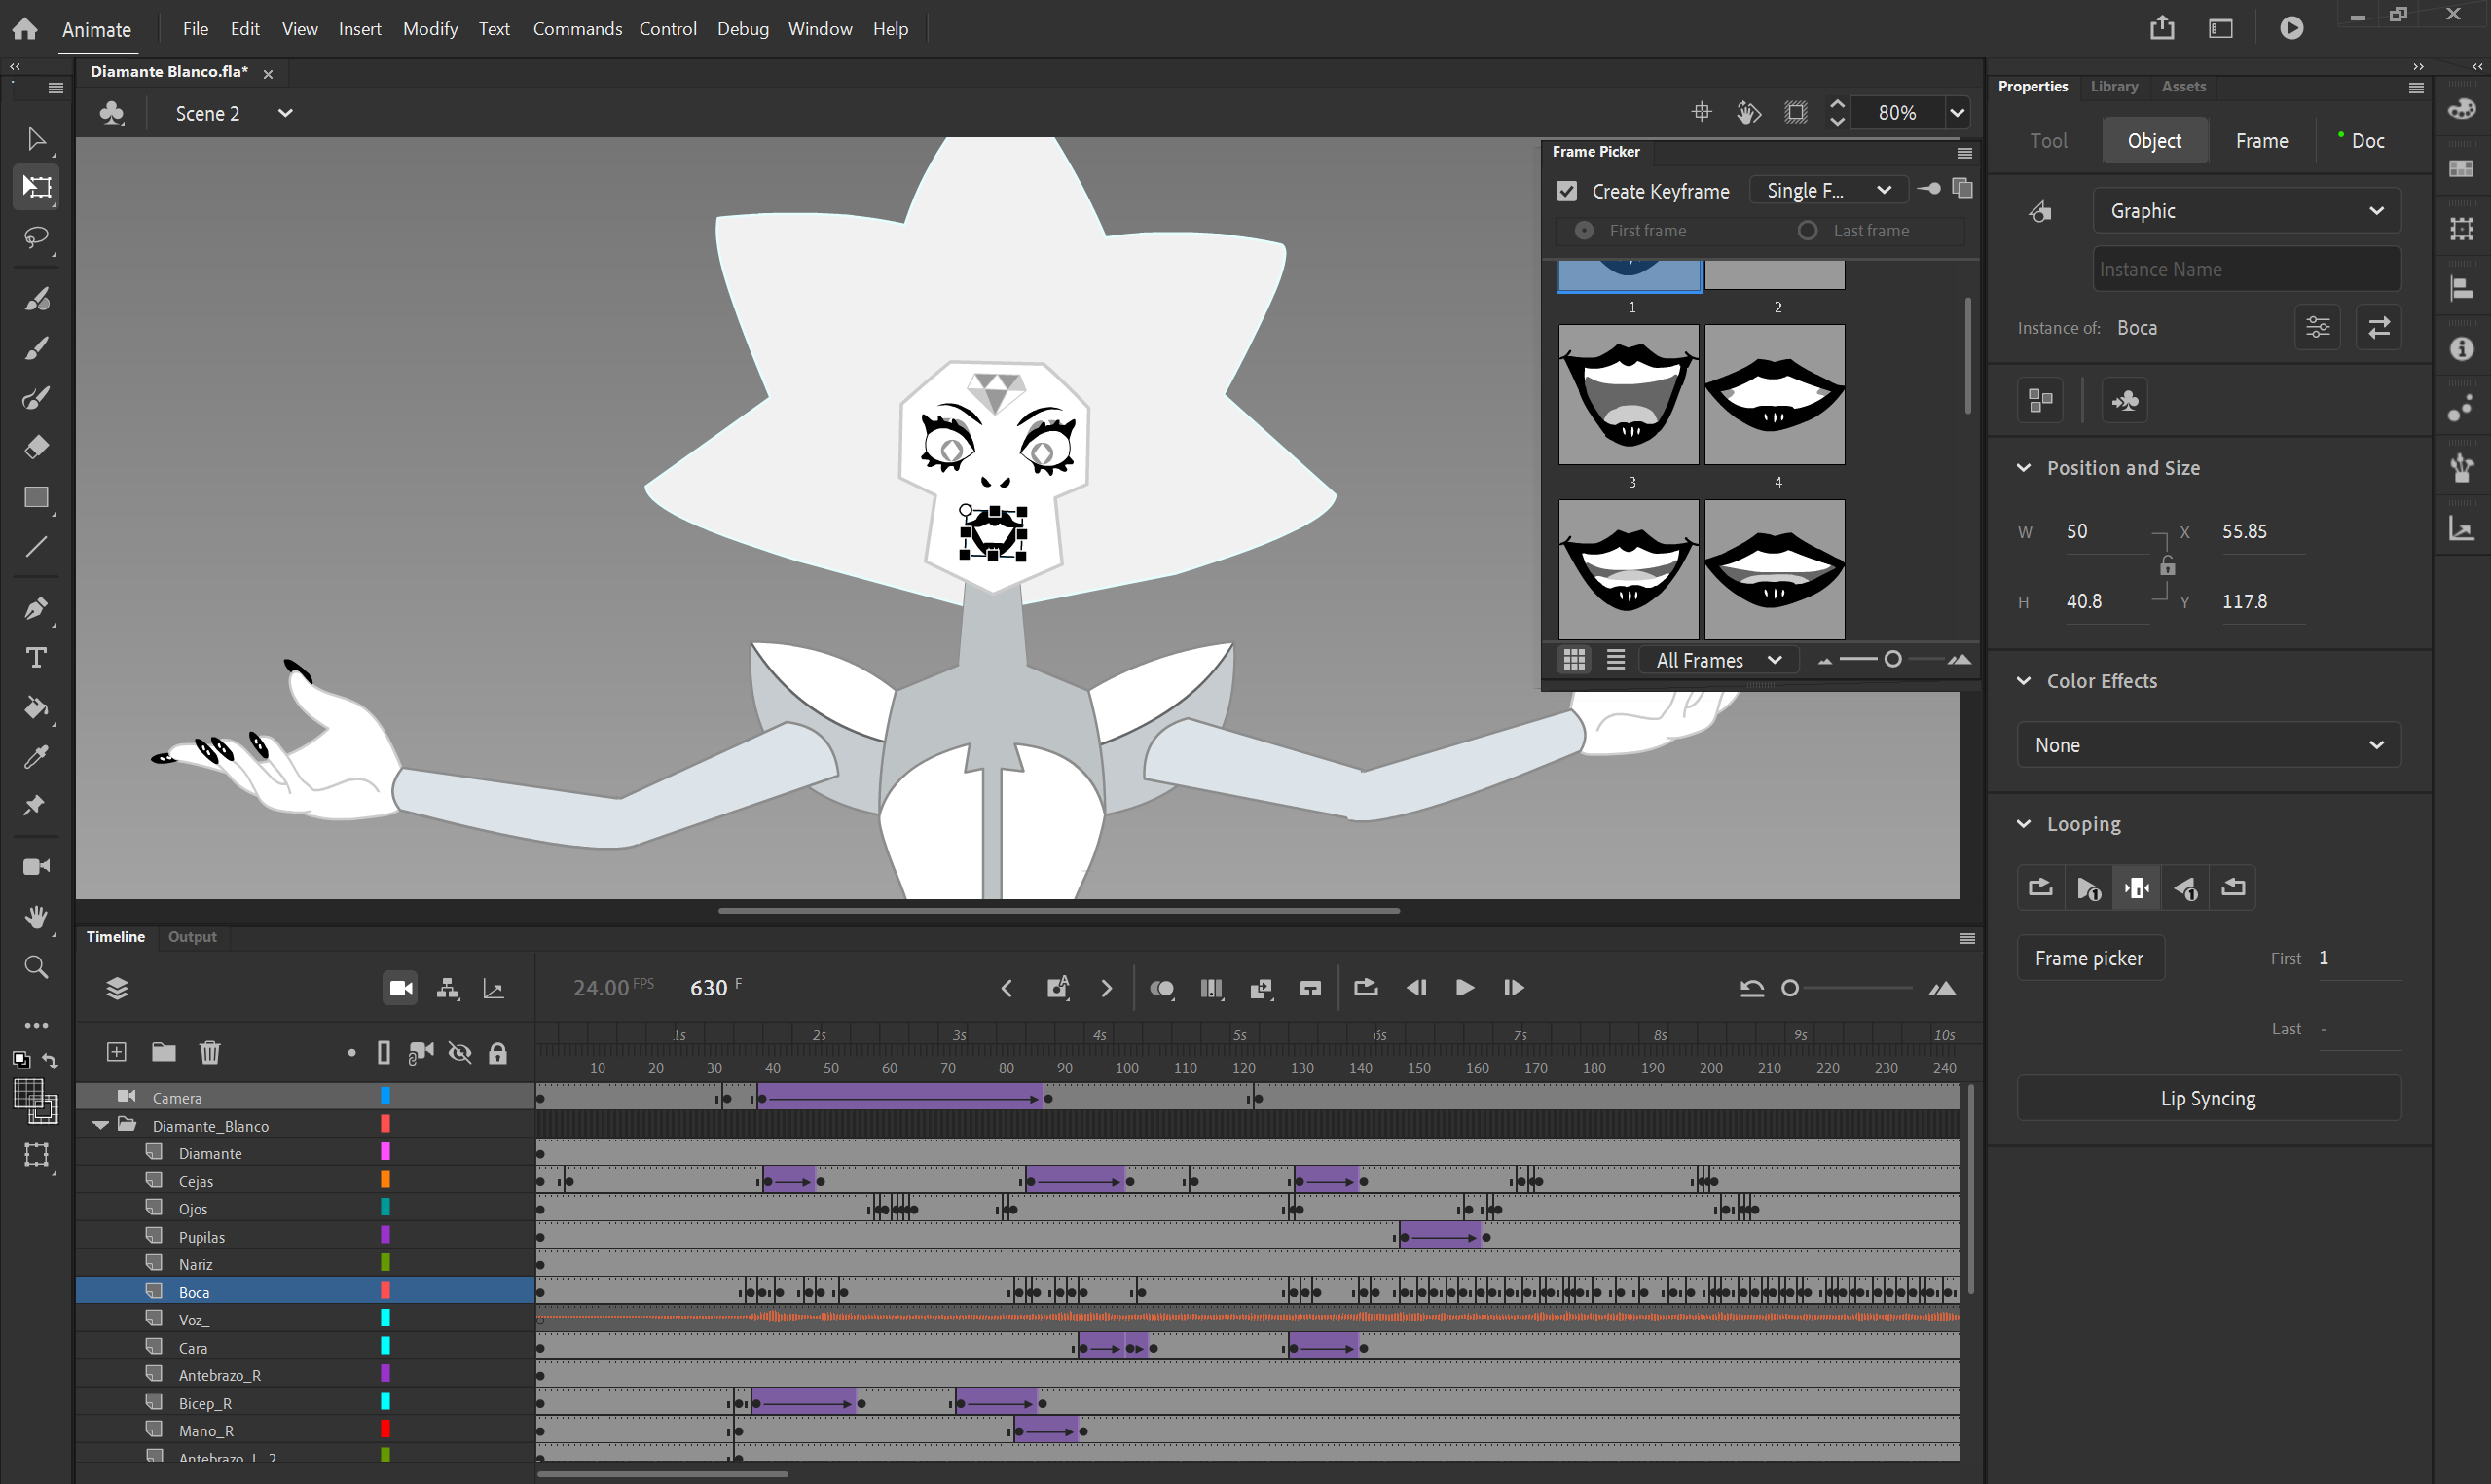Toggle the width-height constrain lock
This screenshot has height=1484, width=2491.
(x=2167, y=566)
